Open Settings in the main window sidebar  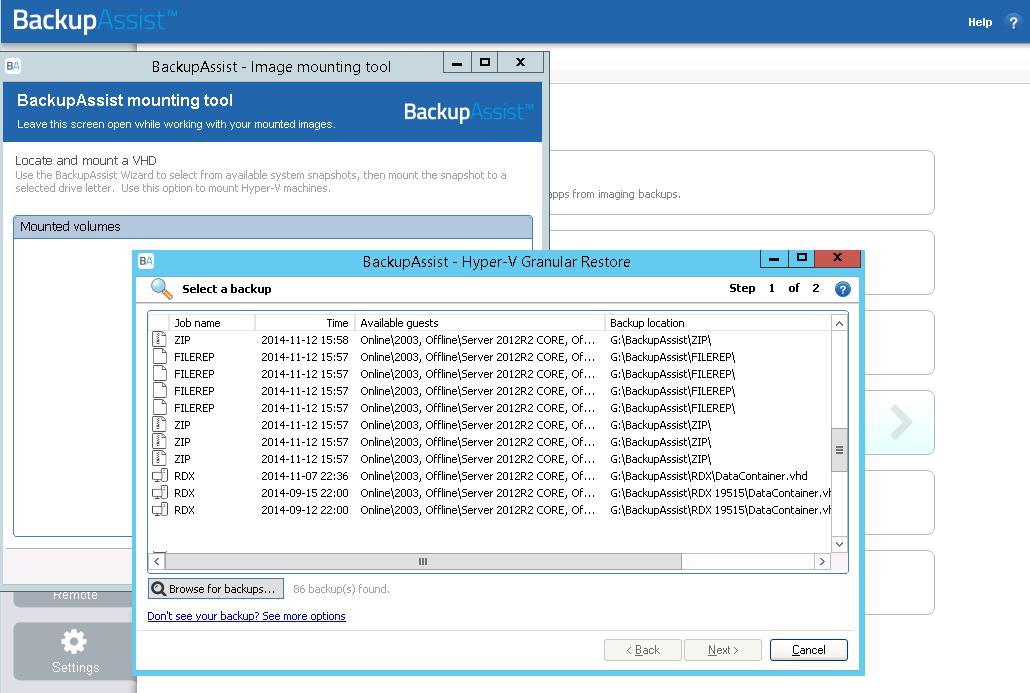(x=74, y=652)
